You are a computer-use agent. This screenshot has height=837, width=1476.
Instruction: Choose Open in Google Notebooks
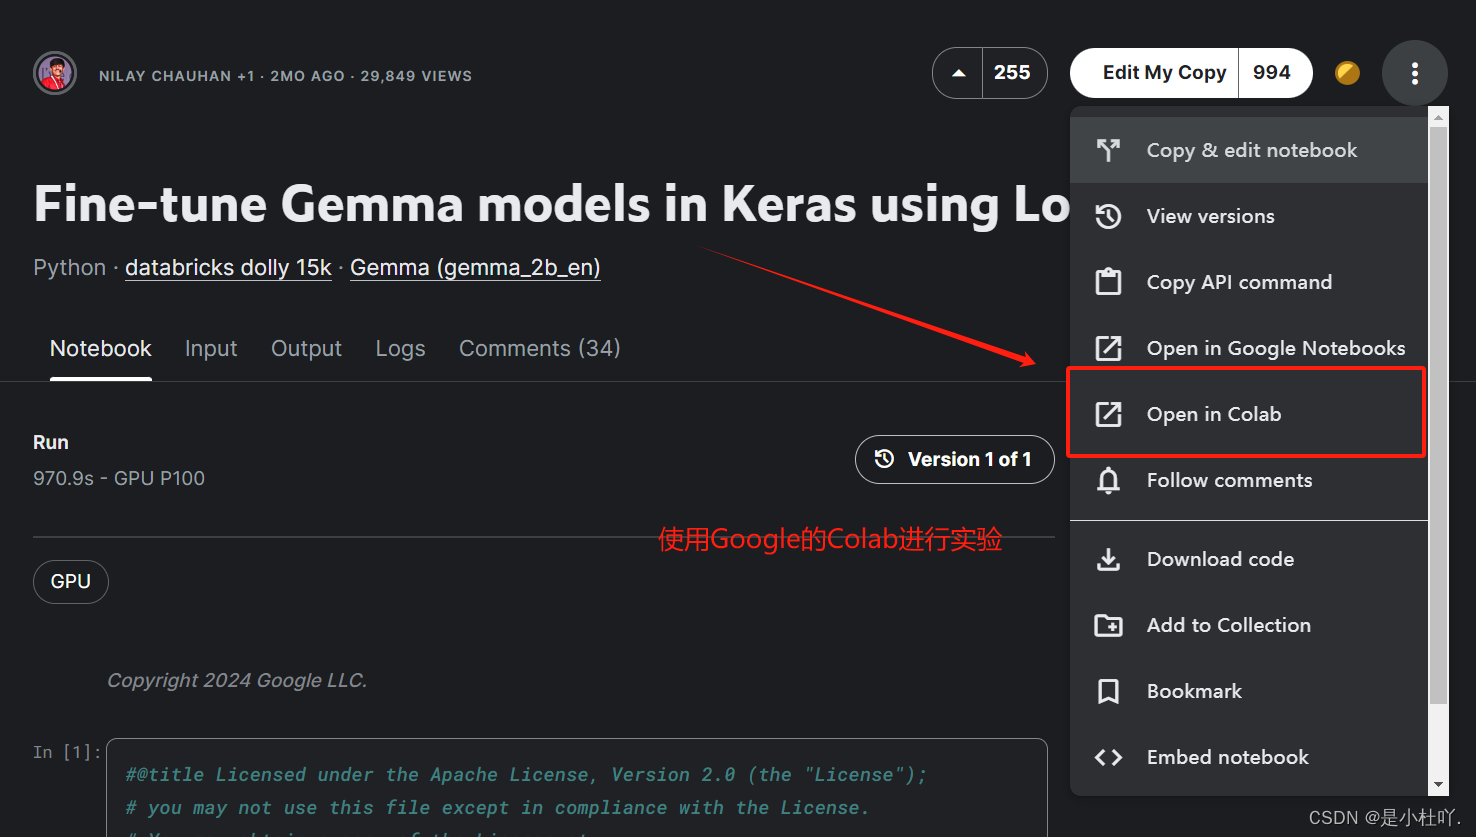1249,348
